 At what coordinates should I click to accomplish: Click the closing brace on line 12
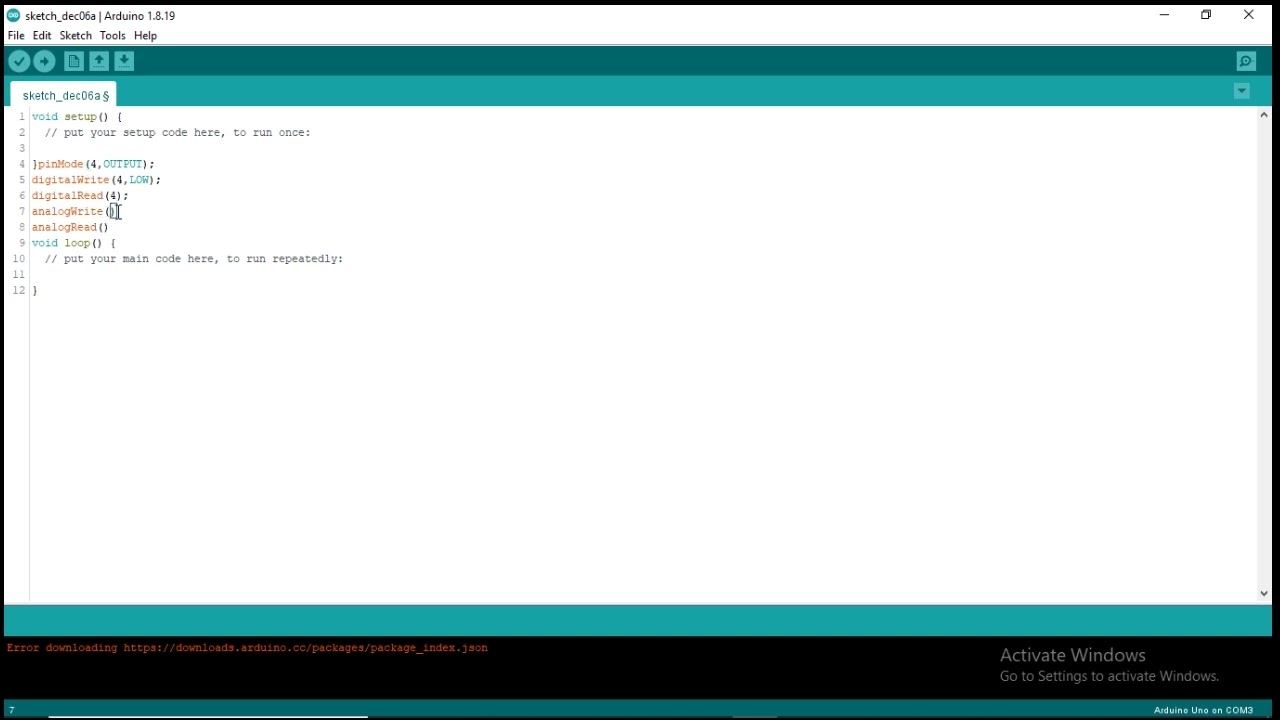click(35, 291)
